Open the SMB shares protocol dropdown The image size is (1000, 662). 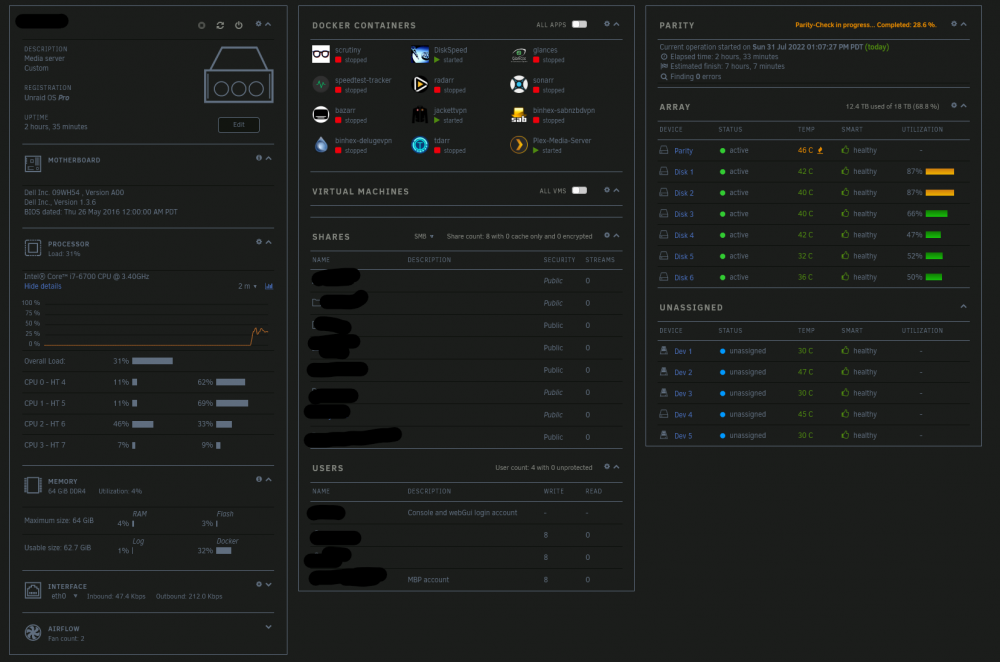coord(424,237)
